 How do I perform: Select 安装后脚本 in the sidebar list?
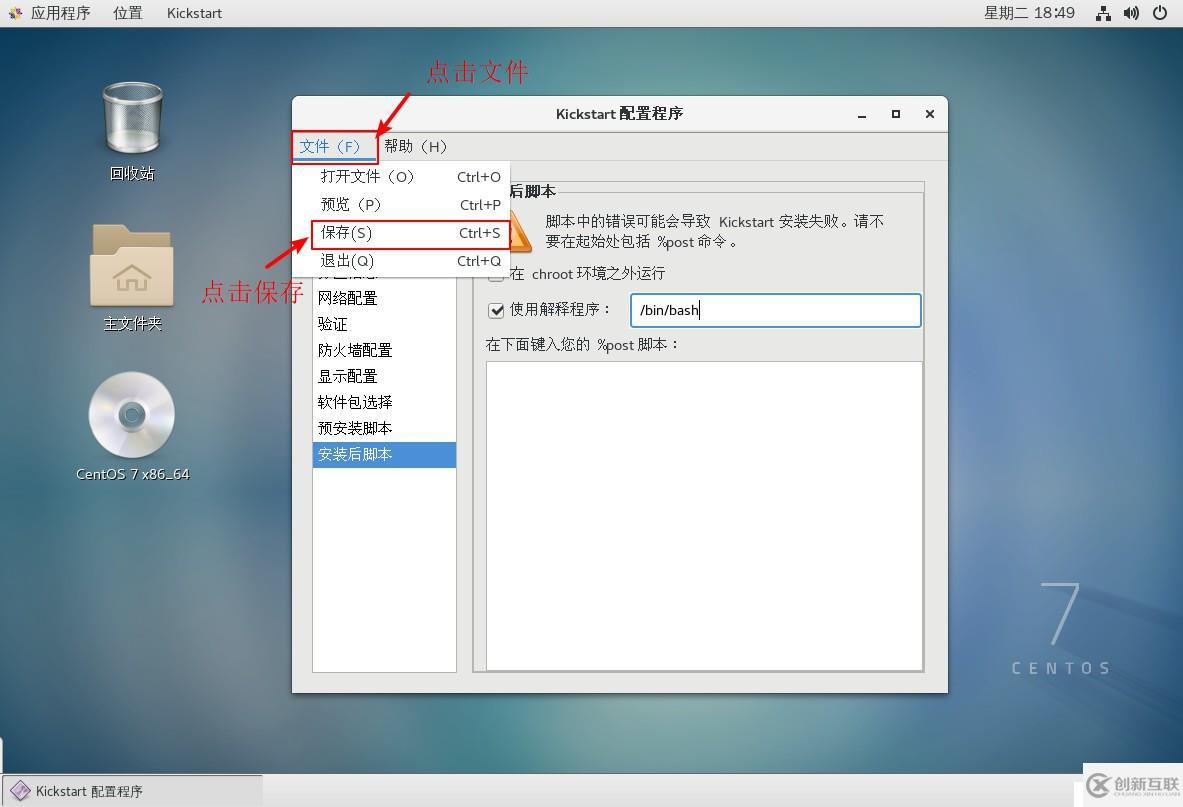(x=384, y=455)
